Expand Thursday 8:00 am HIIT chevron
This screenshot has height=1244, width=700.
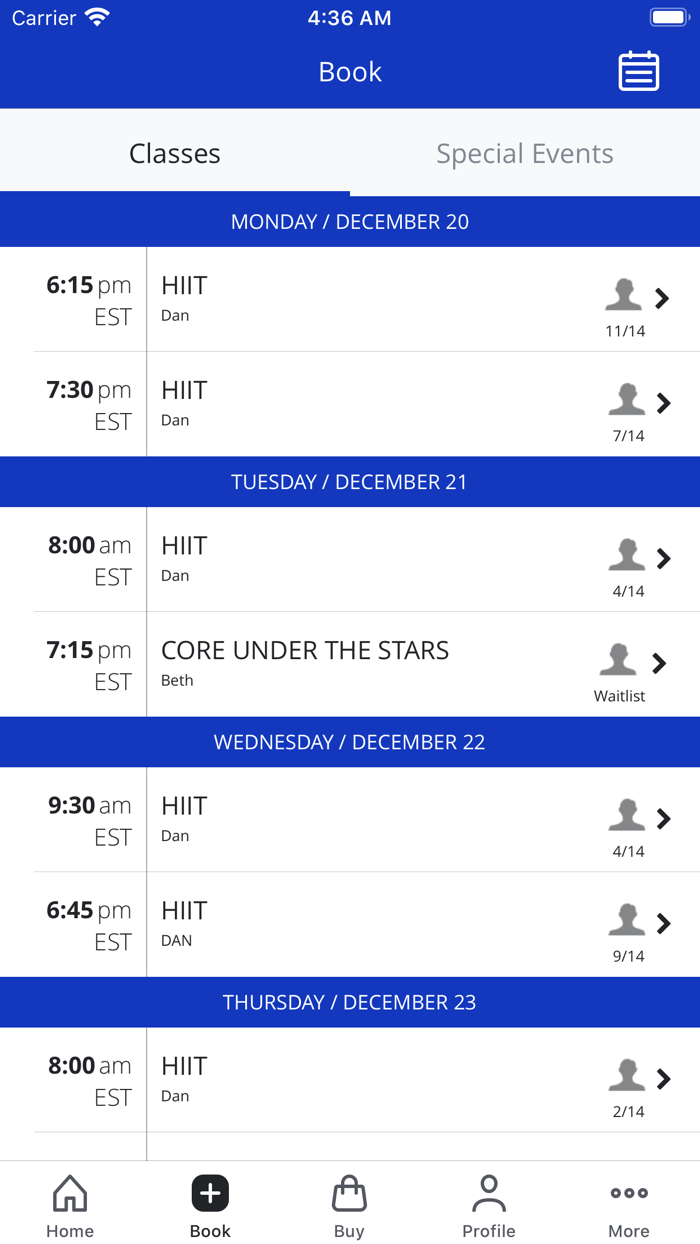(663, 1079)
